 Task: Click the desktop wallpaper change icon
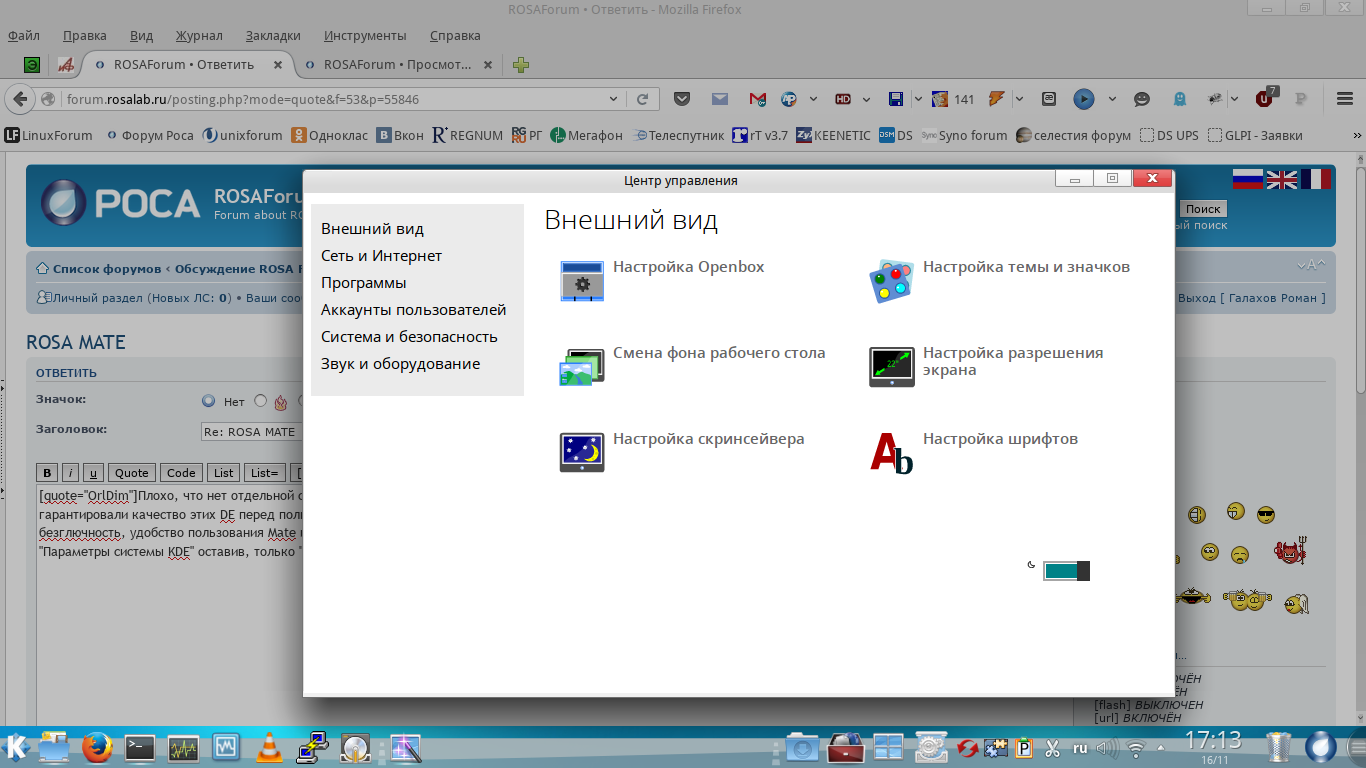(581, 367)
